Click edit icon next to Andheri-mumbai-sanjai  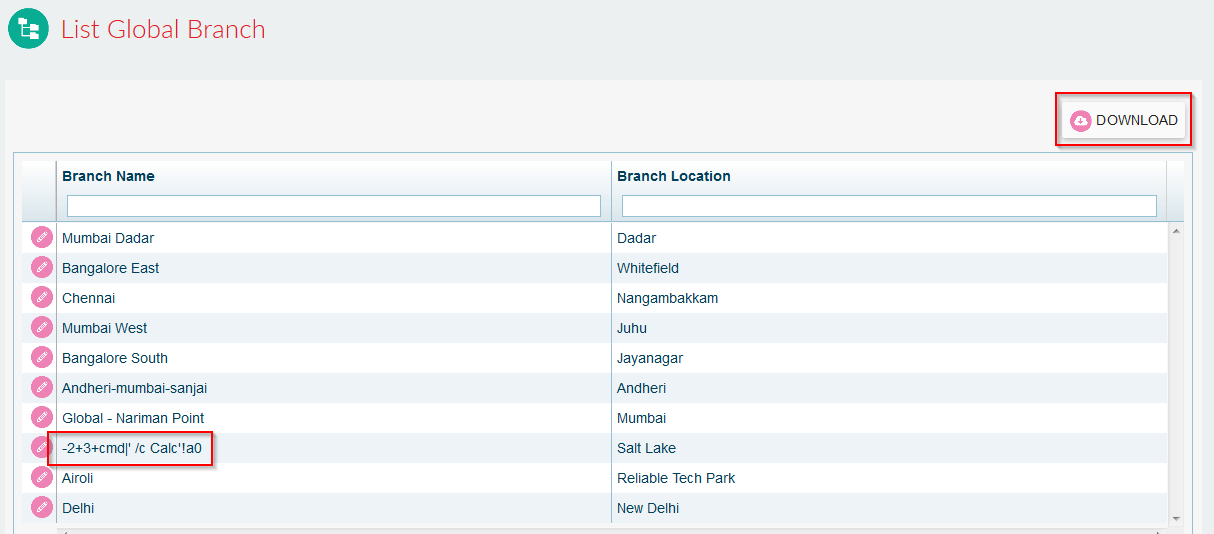pyautogui.click(x=41, y=388)
